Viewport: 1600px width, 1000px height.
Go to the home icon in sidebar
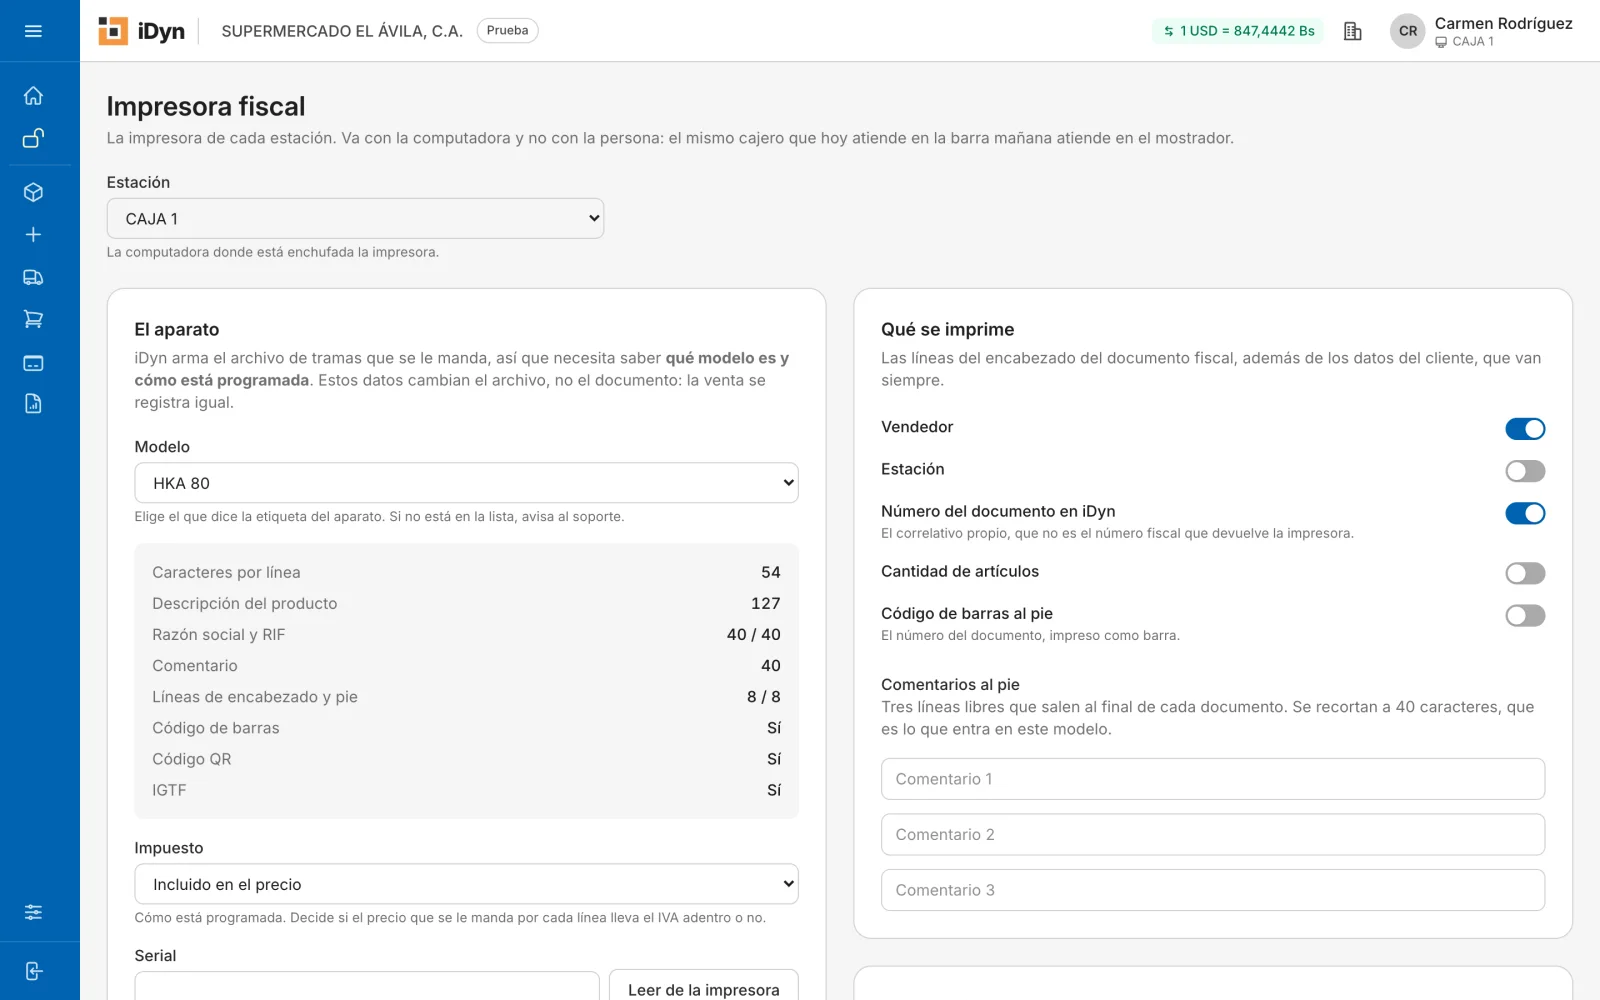click(33, 96)
